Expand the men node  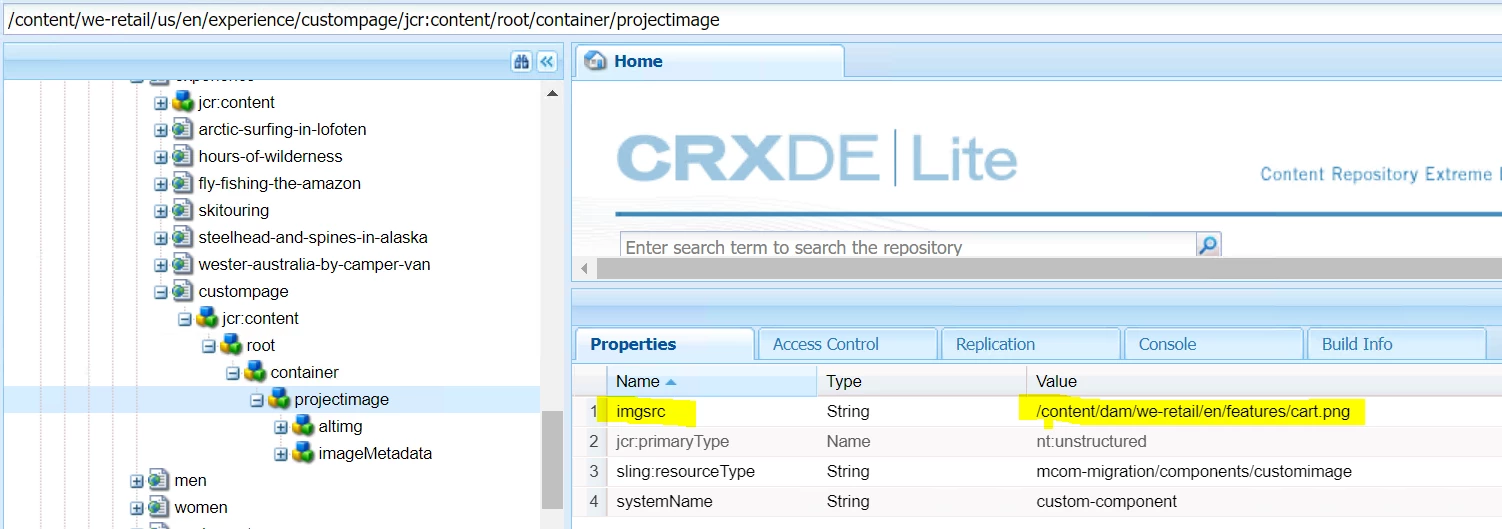pos(137,481)
